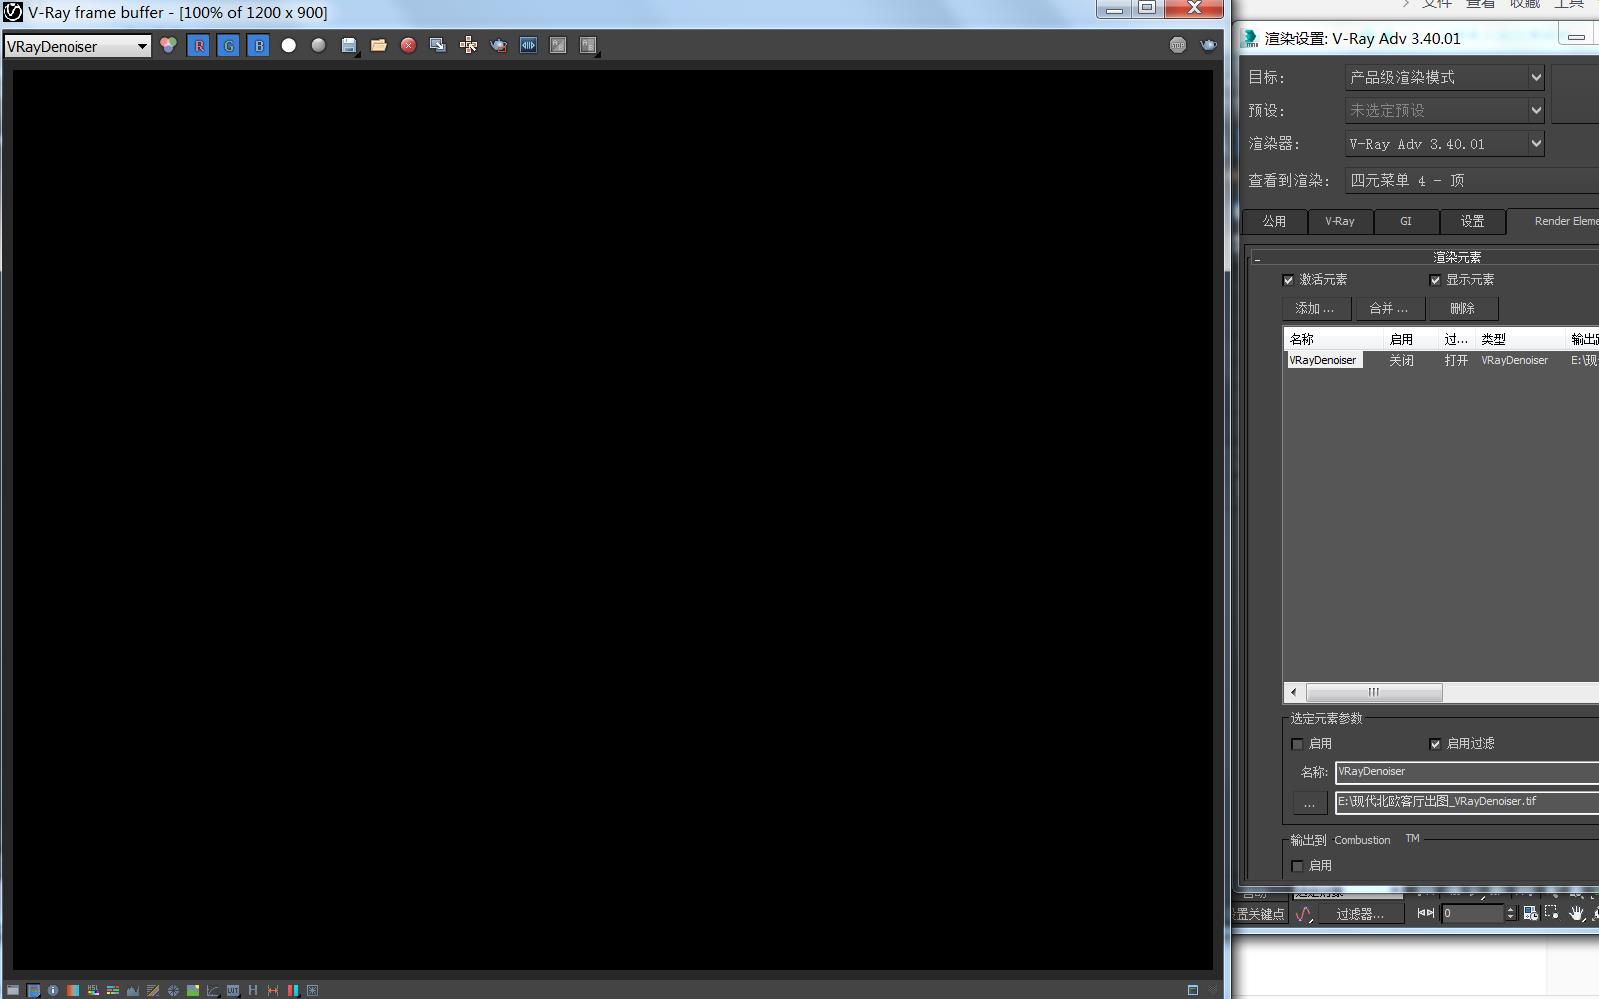Enable track mouse while rendering
Screen dimensions: 1599x999
tap(468, 45)
